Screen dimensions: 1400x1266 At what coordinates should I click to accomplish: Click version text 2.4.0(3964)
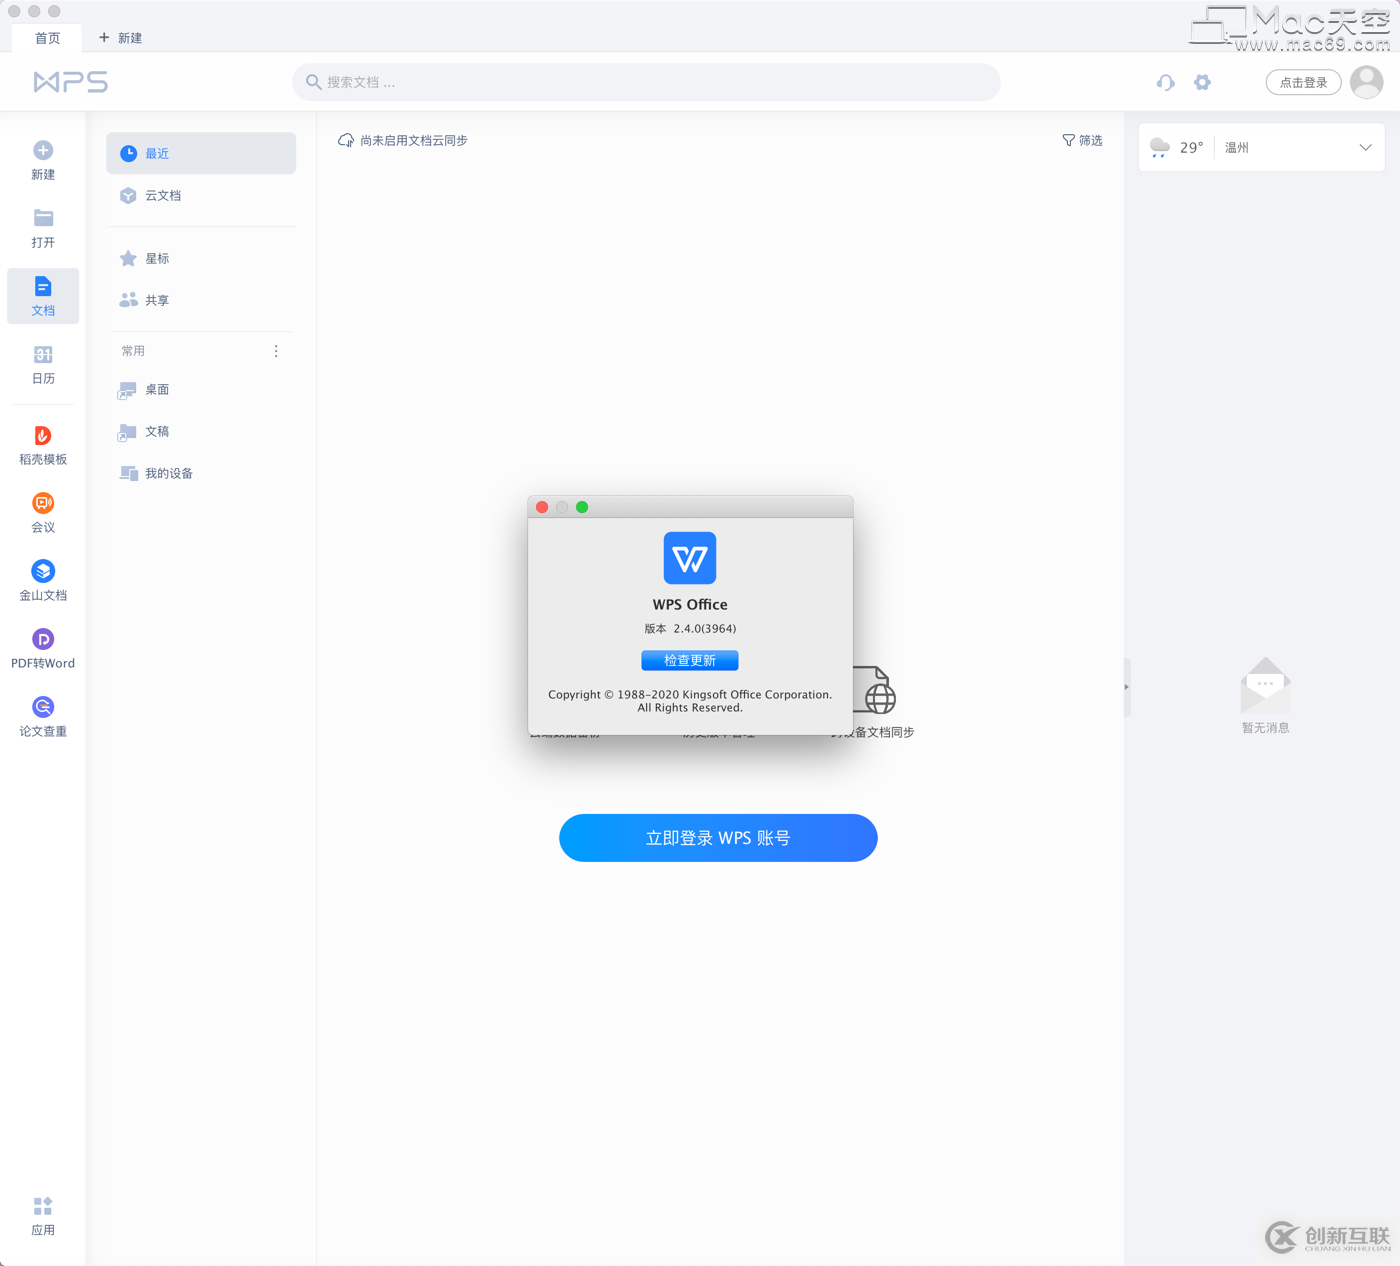705,629
